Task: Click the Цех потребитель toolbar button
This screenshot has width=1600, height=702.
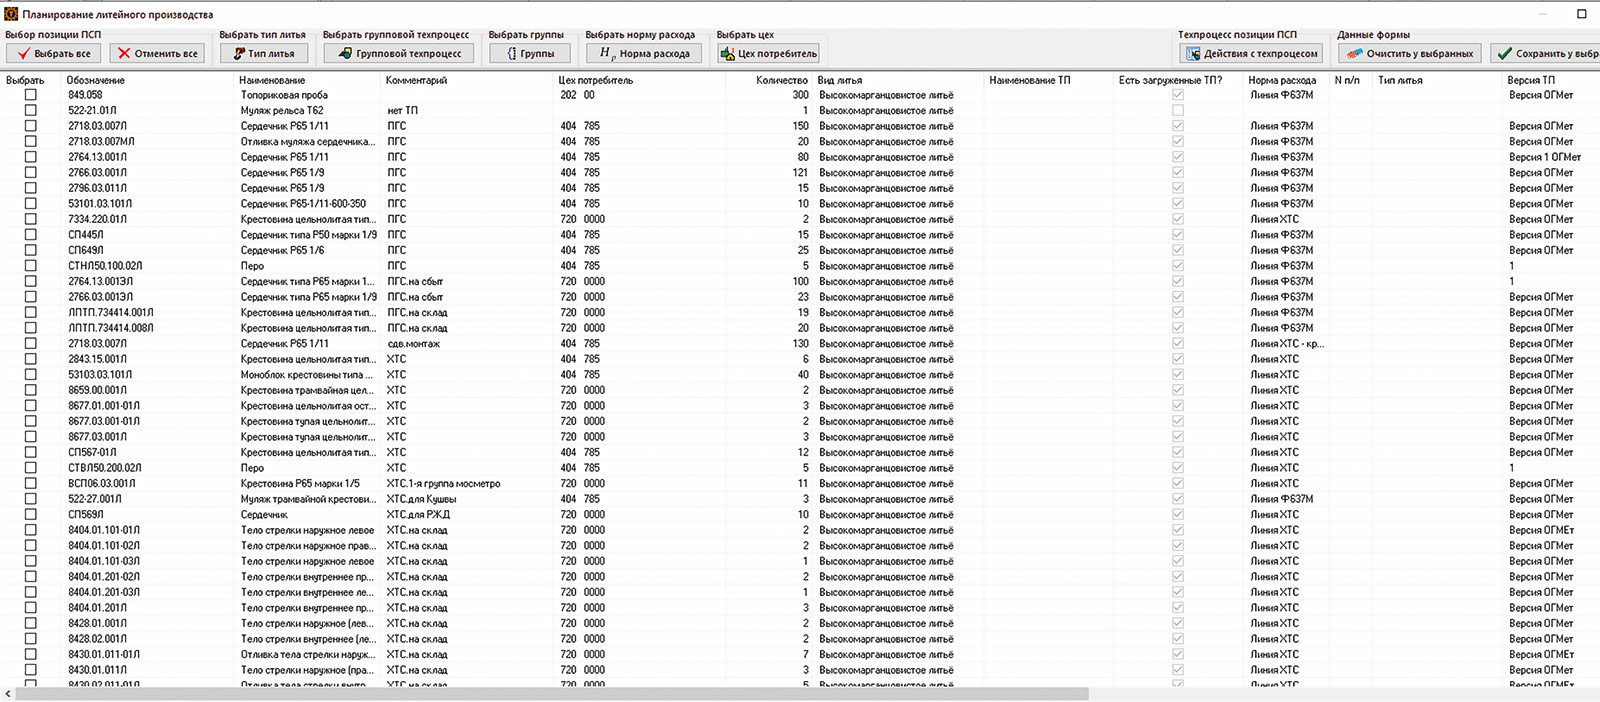Action: point(768,53)
